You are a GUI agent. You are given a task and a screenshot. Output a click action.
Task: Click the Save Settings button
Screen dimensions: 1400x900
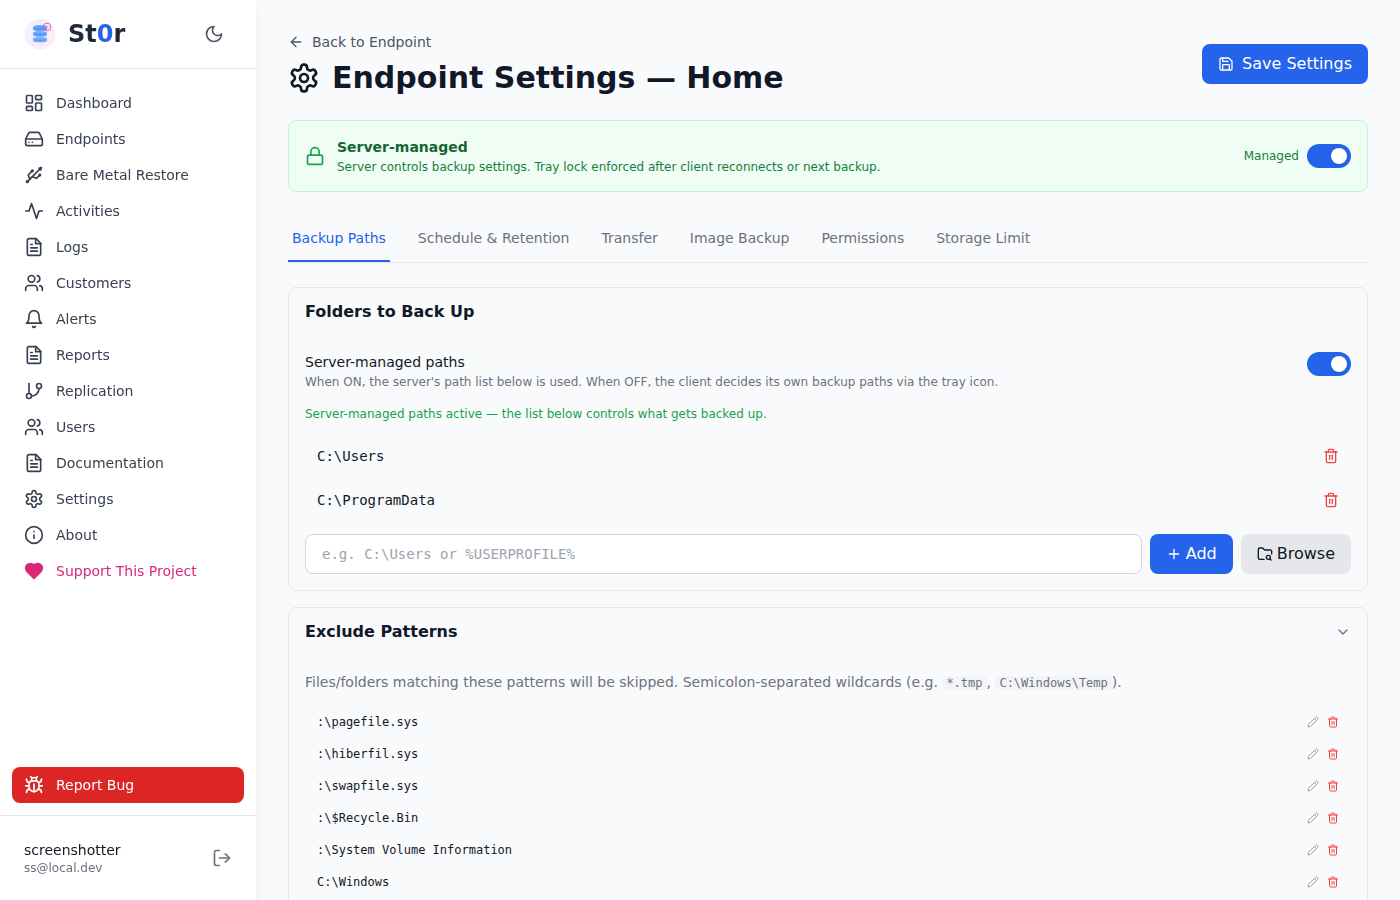pos(1285,64)
